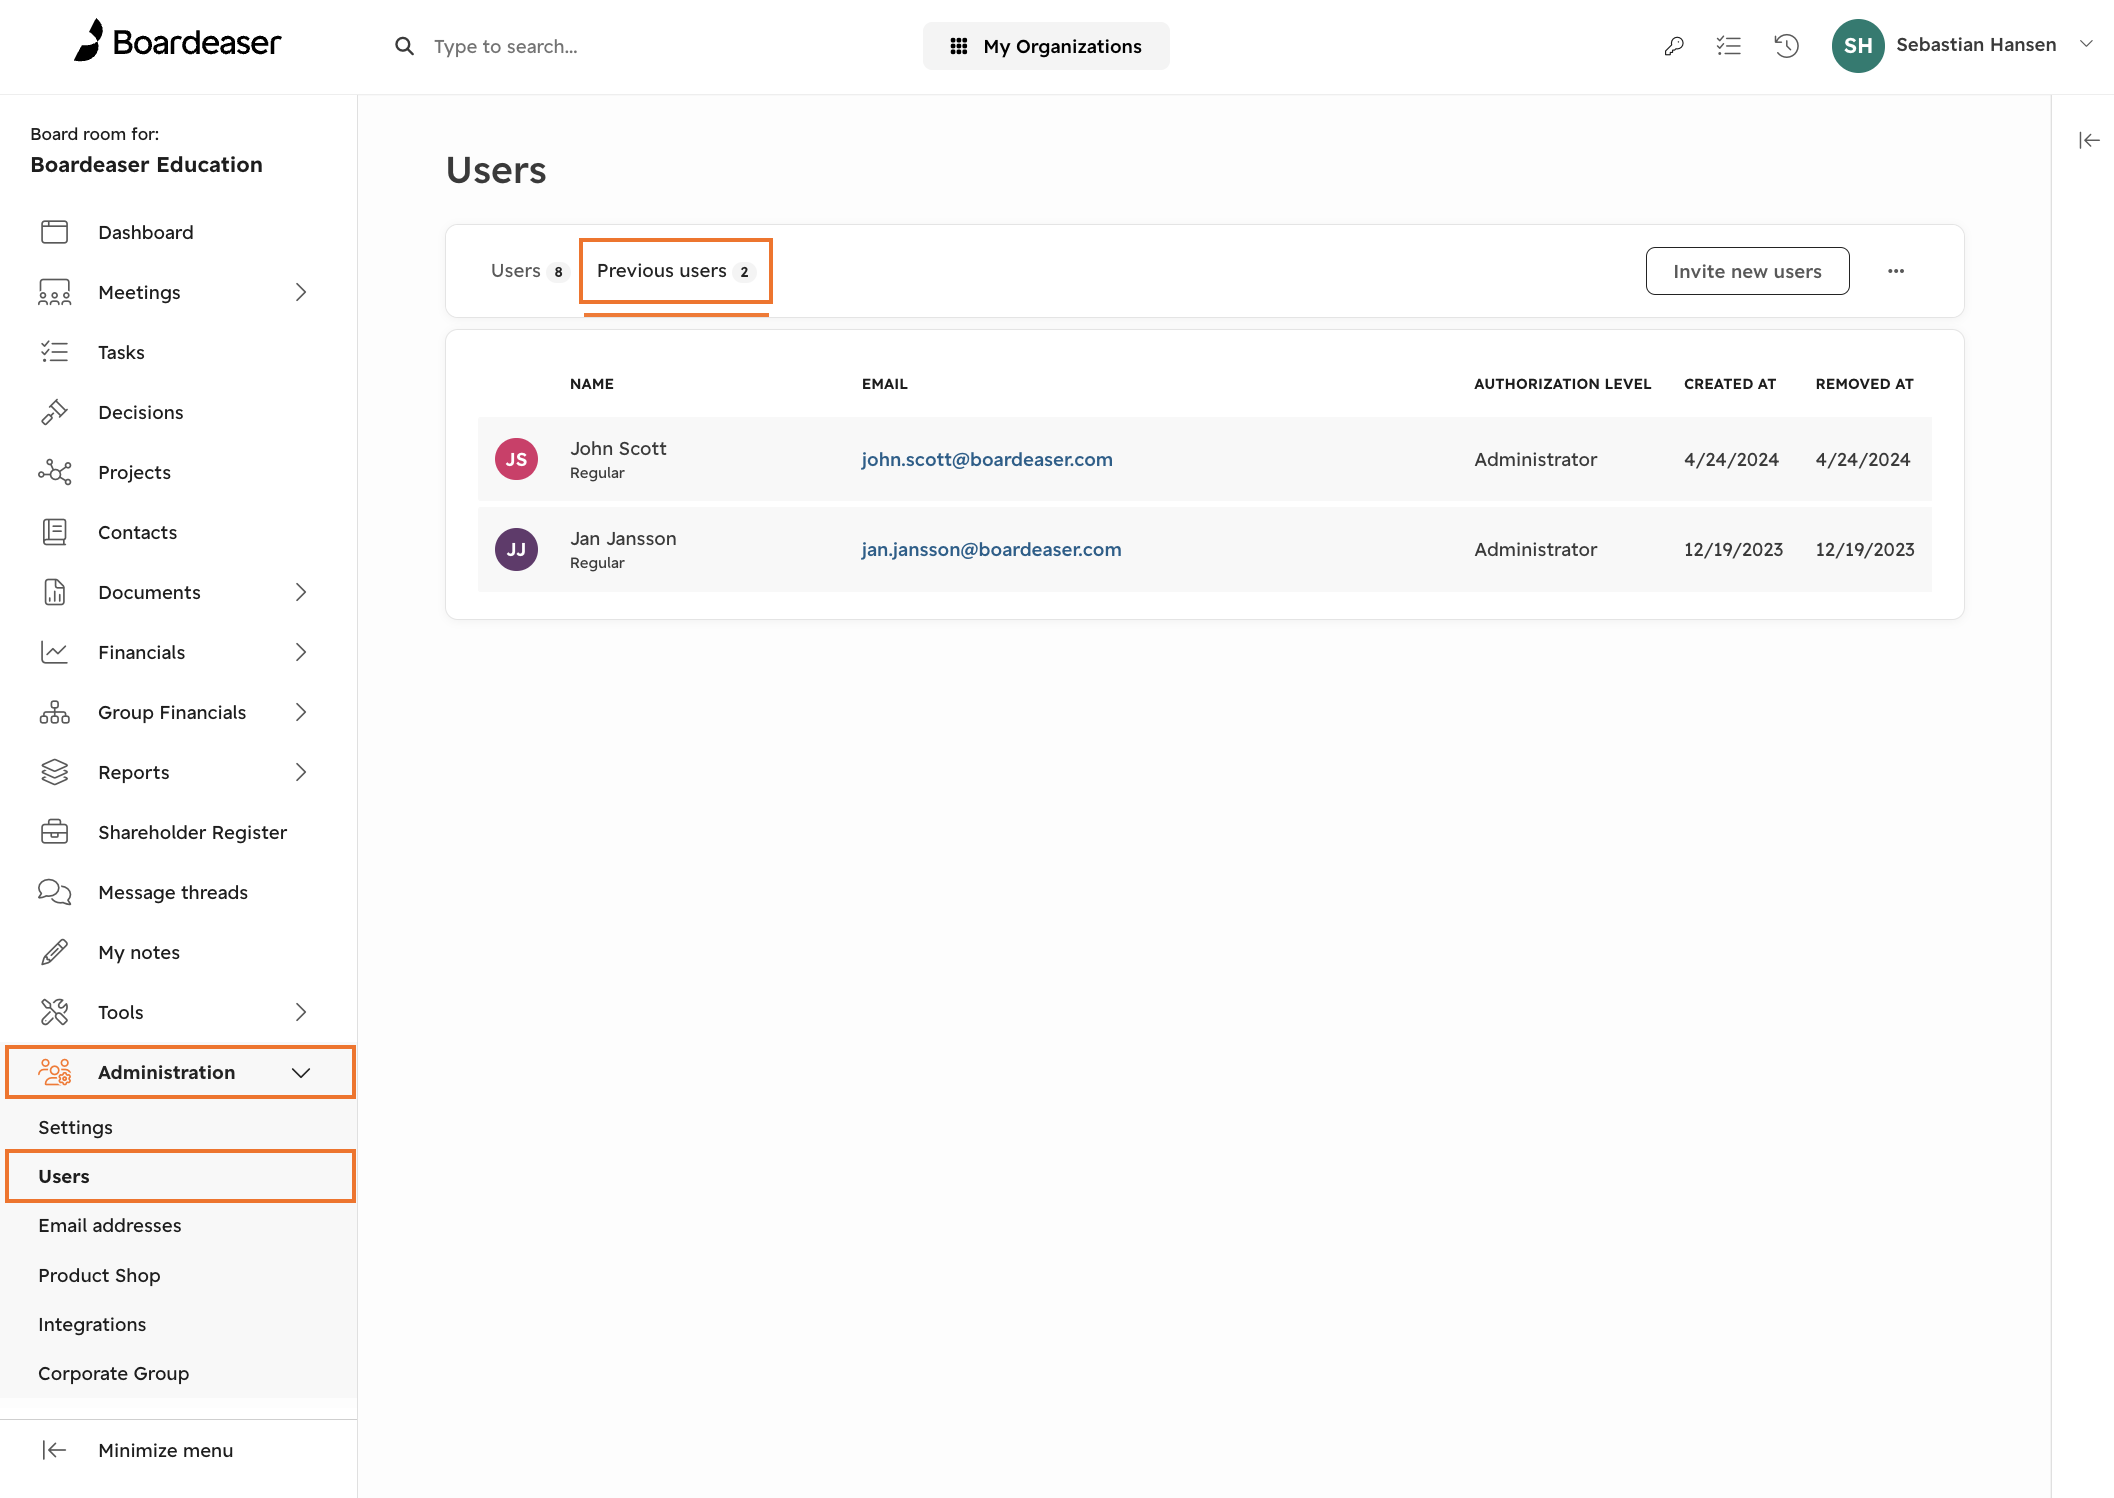Expand the Documents submenu chevron

[301, 592]
